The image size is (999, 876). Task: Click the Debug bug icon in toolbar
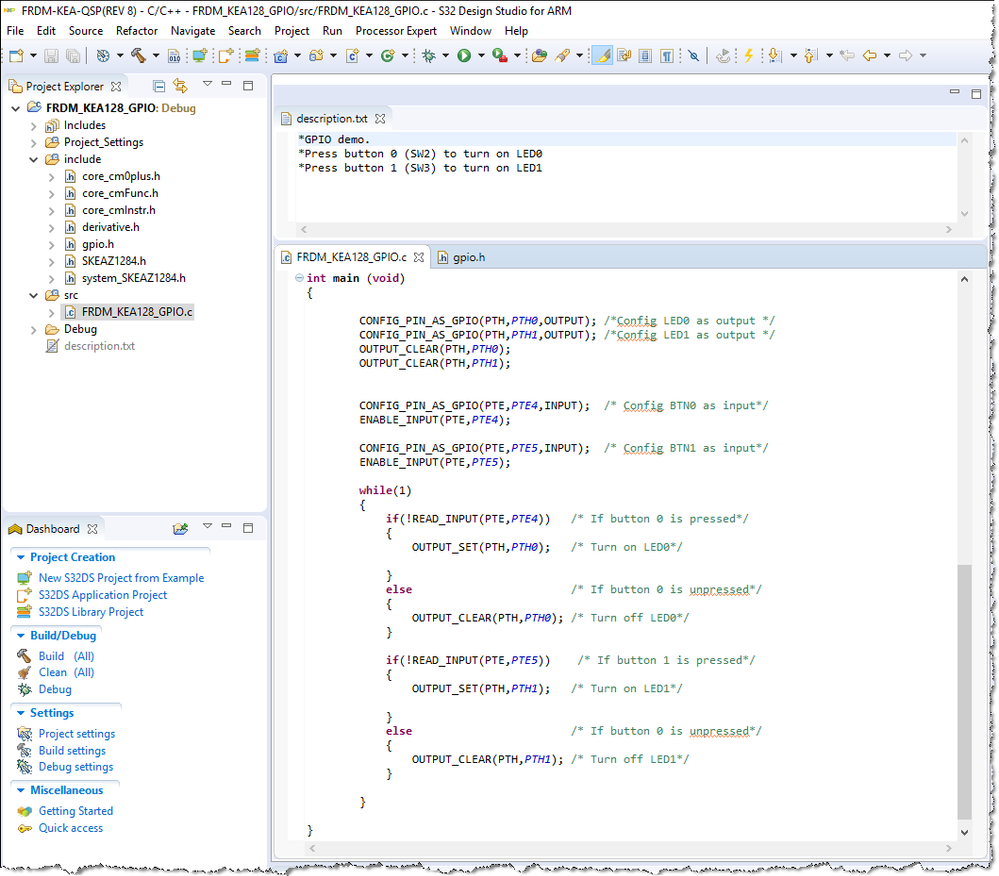point(429,56)
